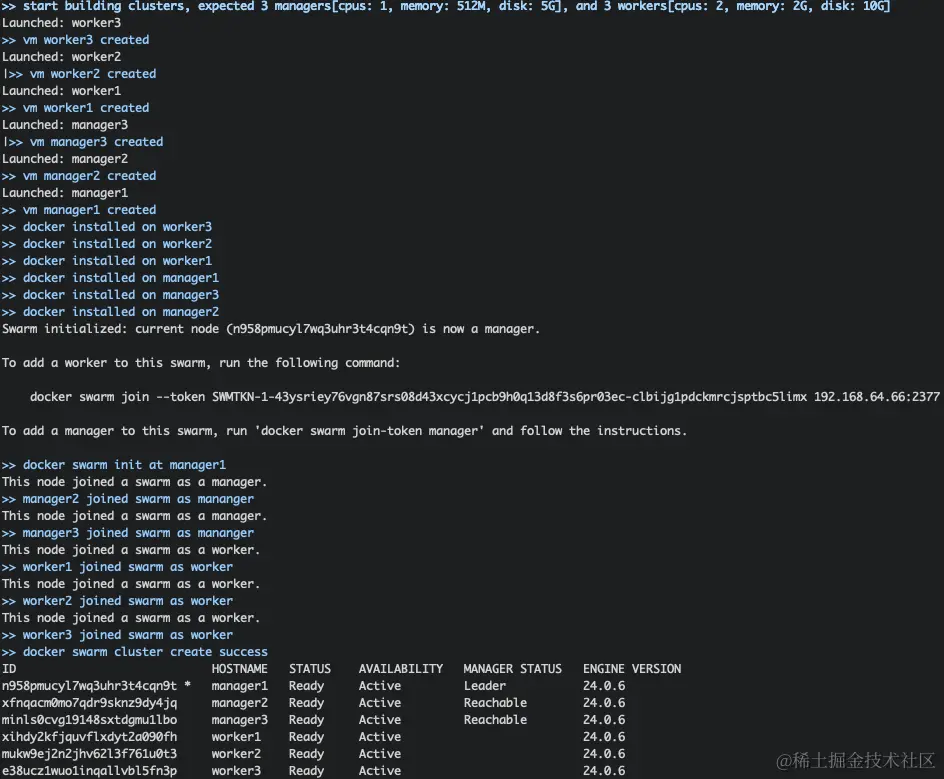
Task: Click the 'Swarm initialized' message line
Action: coord(271,329)
